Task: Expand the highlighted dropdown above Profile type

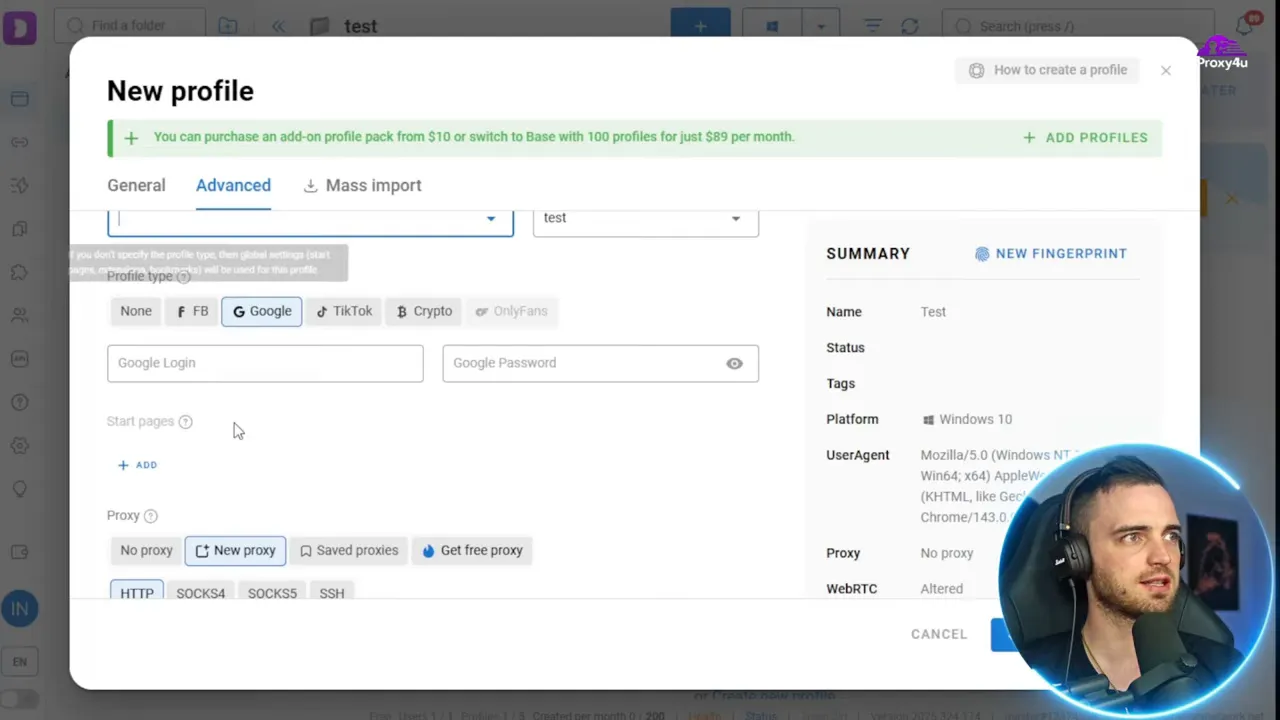Action: [x=490, y=219]
